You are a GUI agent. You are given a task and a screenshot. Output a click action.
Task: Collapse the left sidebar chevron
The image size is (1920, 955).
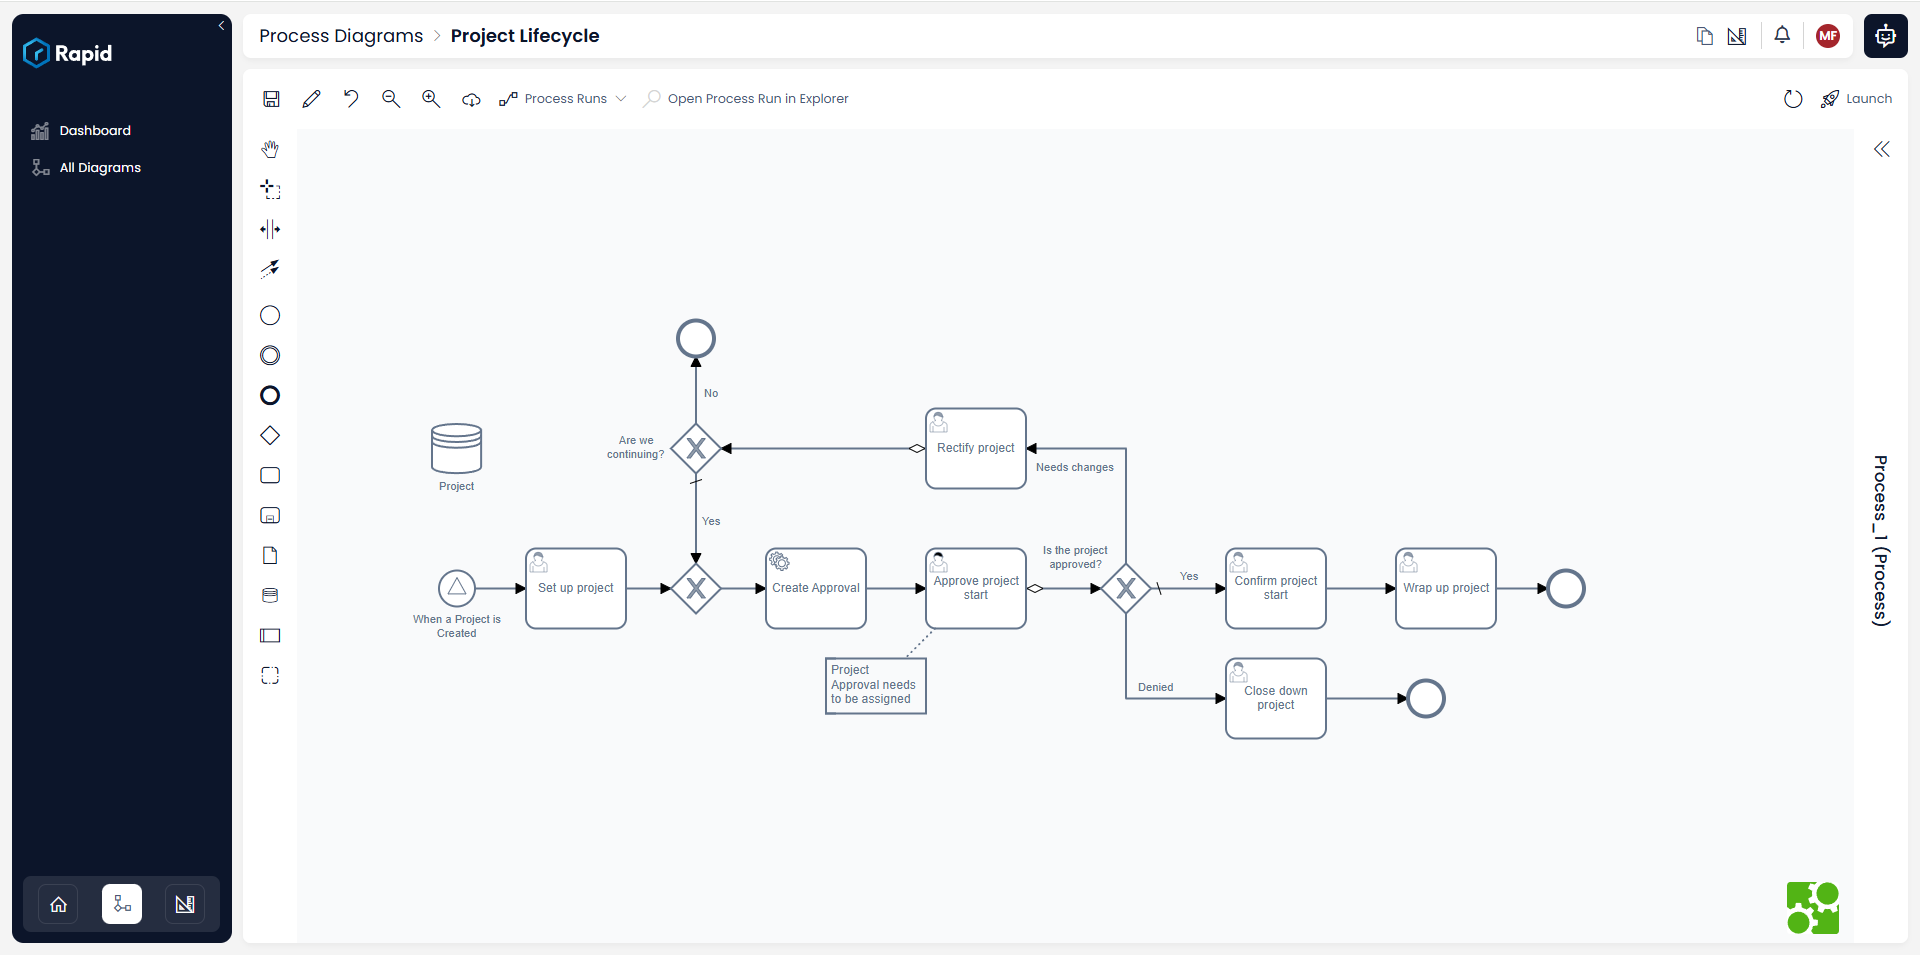click(221, 26)
